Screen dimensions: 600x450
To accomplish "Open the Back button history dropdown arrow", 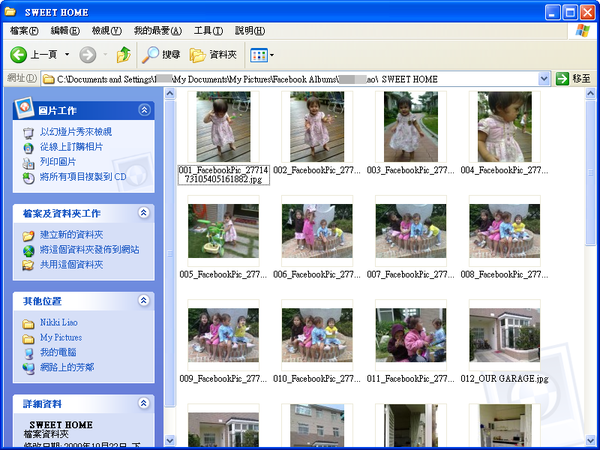I will tap(67, 55).
